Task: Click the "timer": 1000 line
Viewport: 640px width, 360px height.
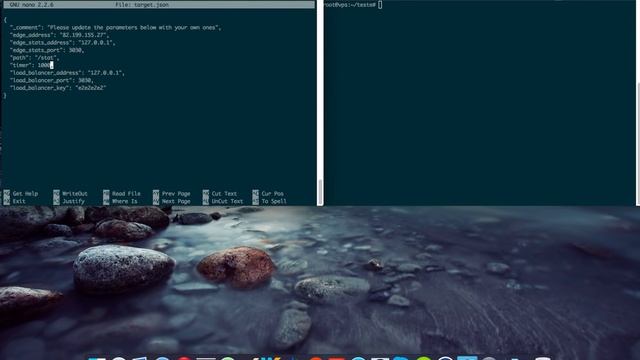Action: click(31, 65)
